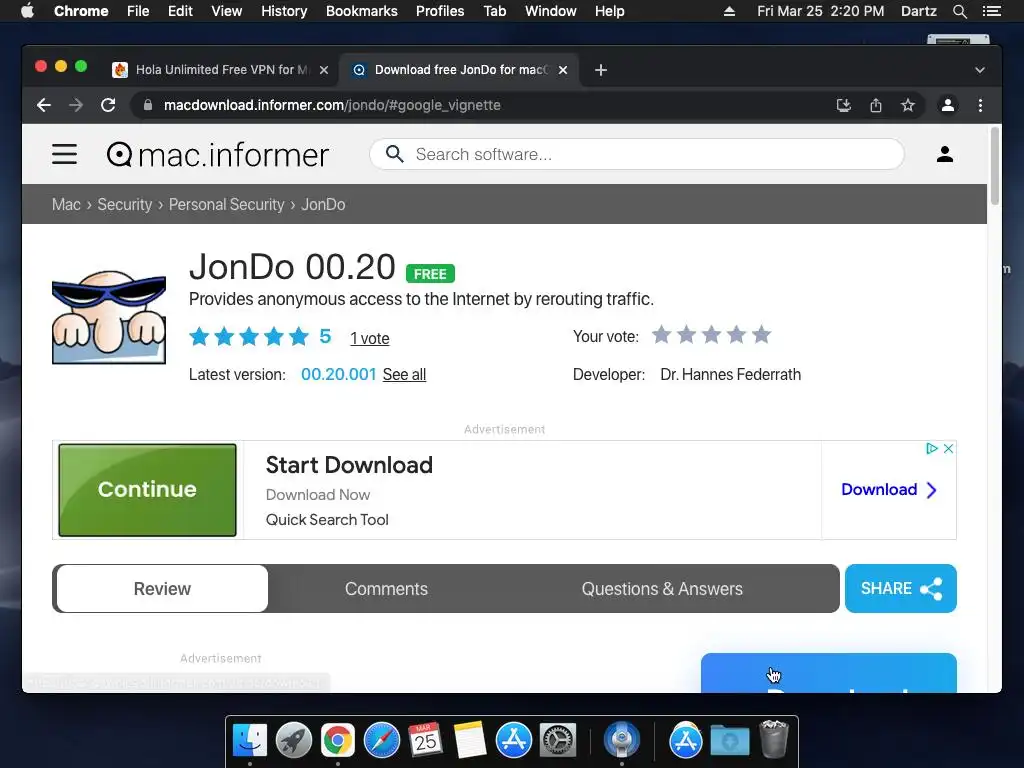The width and height of the screenshot is (1024, 768).
Task: Rate JonDo with the fifth vote star
Action: 761,335
